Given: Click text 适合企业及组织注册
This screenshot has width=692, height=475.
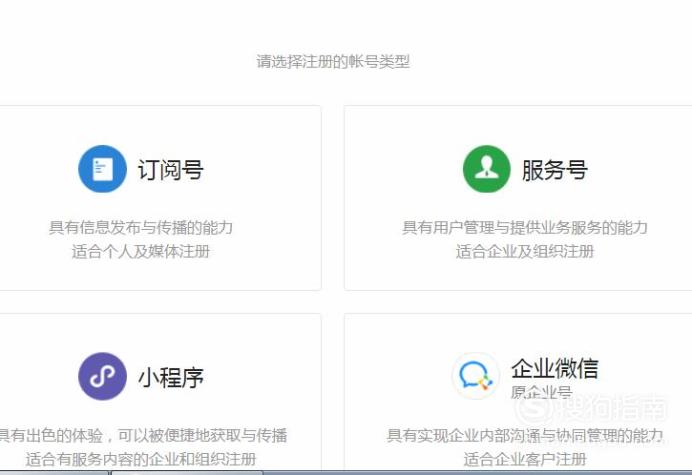Looking at the screenshot, I should (525, 252).
